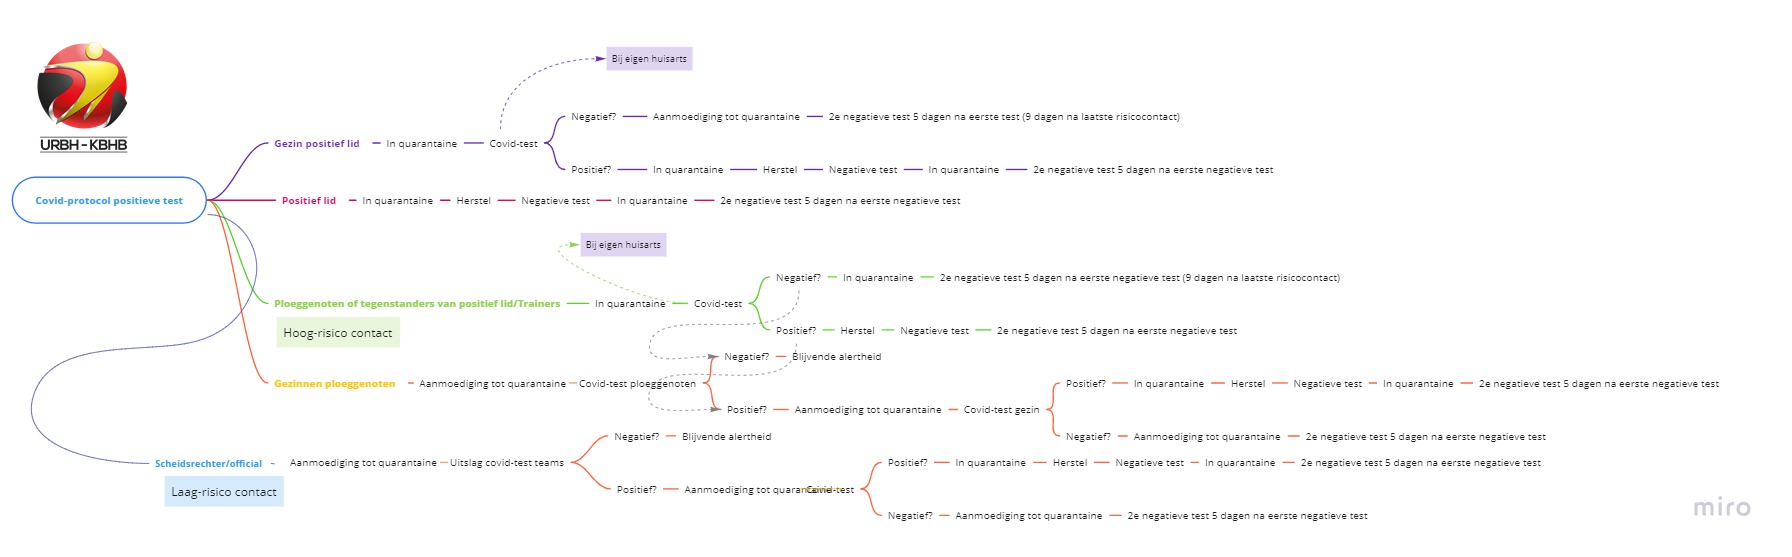Click Aanmoediging tot quarantaine after Gezinnen ploeggenoten
The height and width of the screenshot is (557, 1792).
pos(492,384)
